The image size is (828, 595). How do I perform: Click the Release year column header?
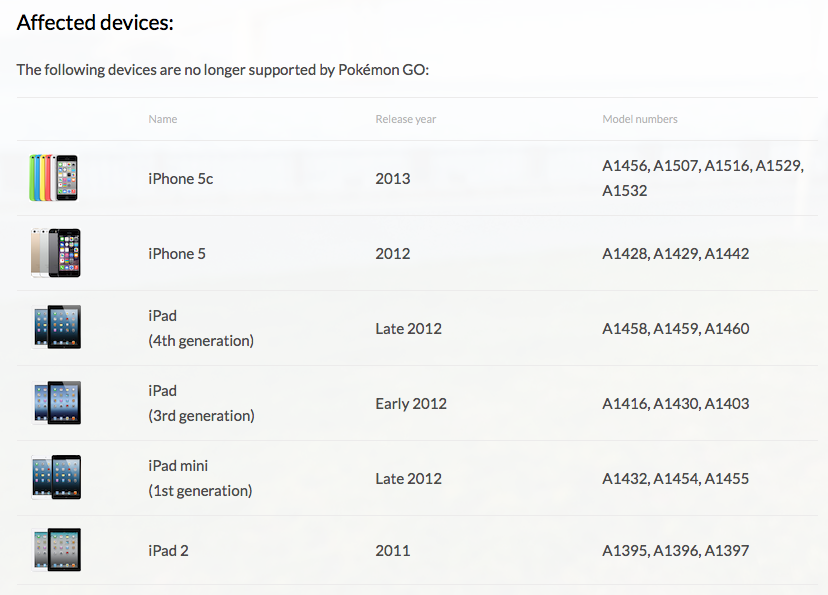(406, 119)
